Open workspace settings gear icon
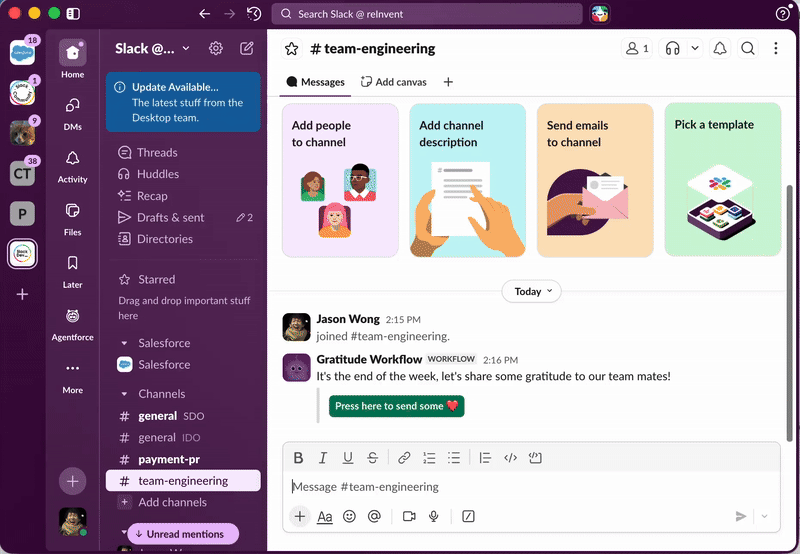The image size is (800, 554). pyautogui.click(x=216, y=49)
